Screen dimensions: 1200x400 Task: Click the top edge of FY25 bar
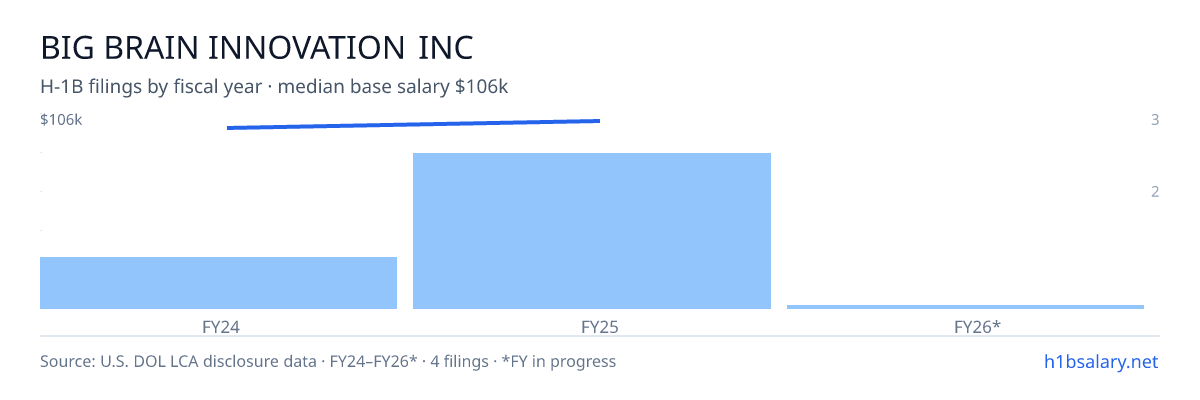[x=592, y=154]
